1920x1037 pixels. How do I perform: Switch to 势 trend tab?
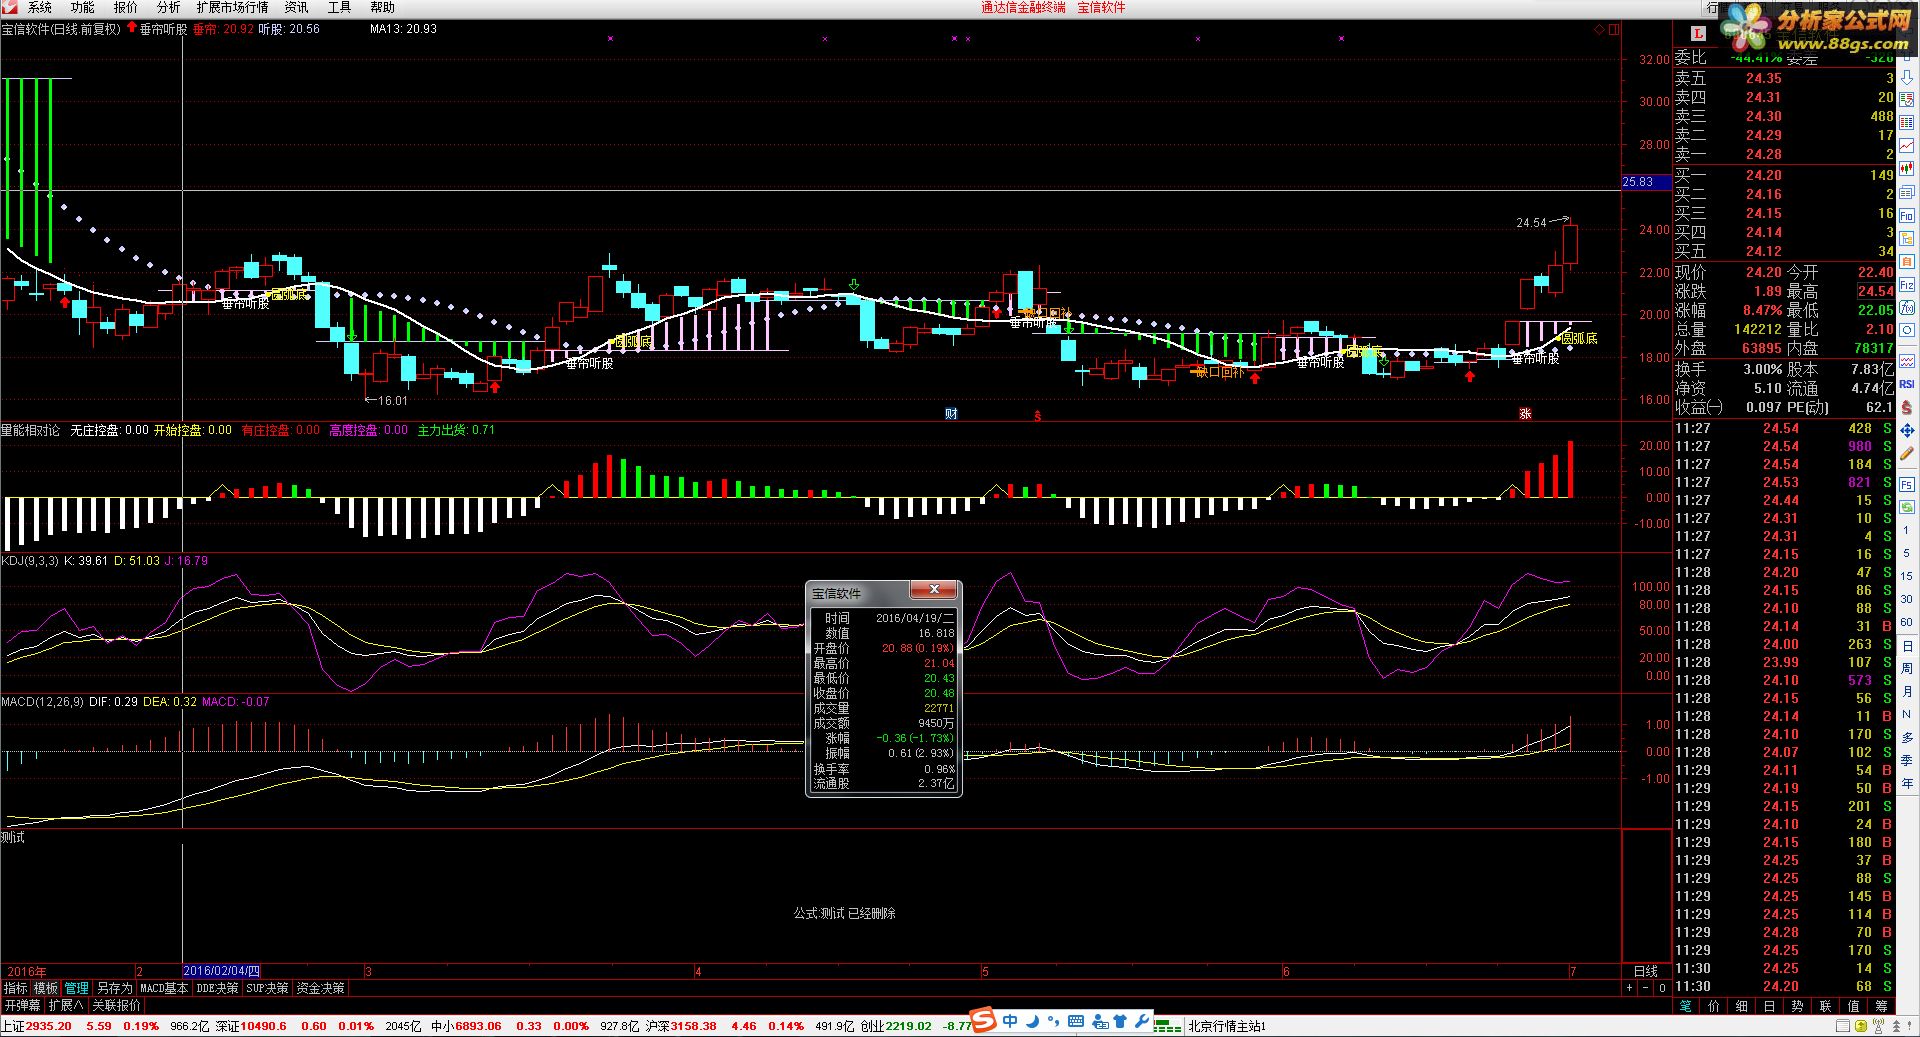pos(1797,1005)
